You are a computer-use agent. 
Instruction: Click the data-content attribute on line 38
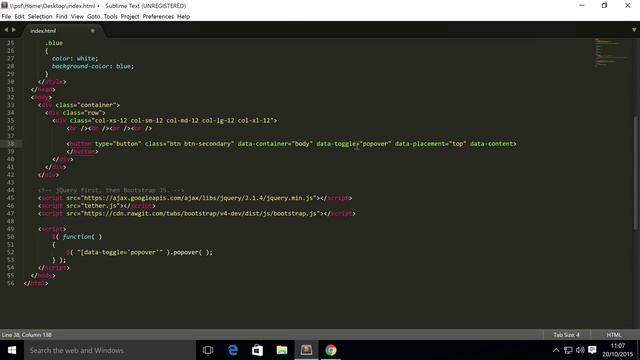coord(491,144)
